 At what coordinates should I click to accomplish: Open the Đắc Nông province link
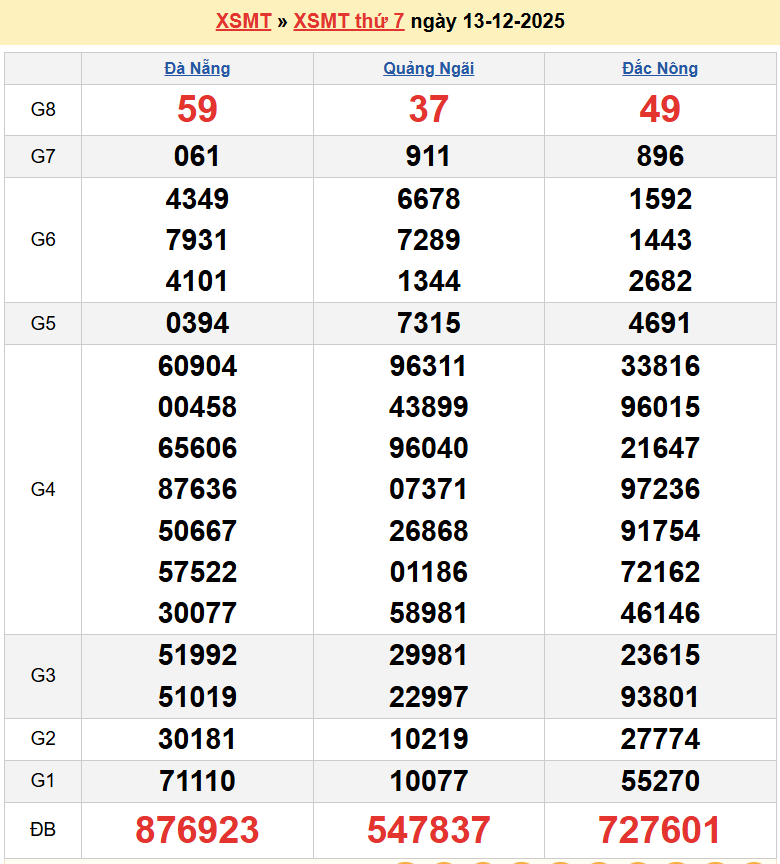tap(660, 68)
